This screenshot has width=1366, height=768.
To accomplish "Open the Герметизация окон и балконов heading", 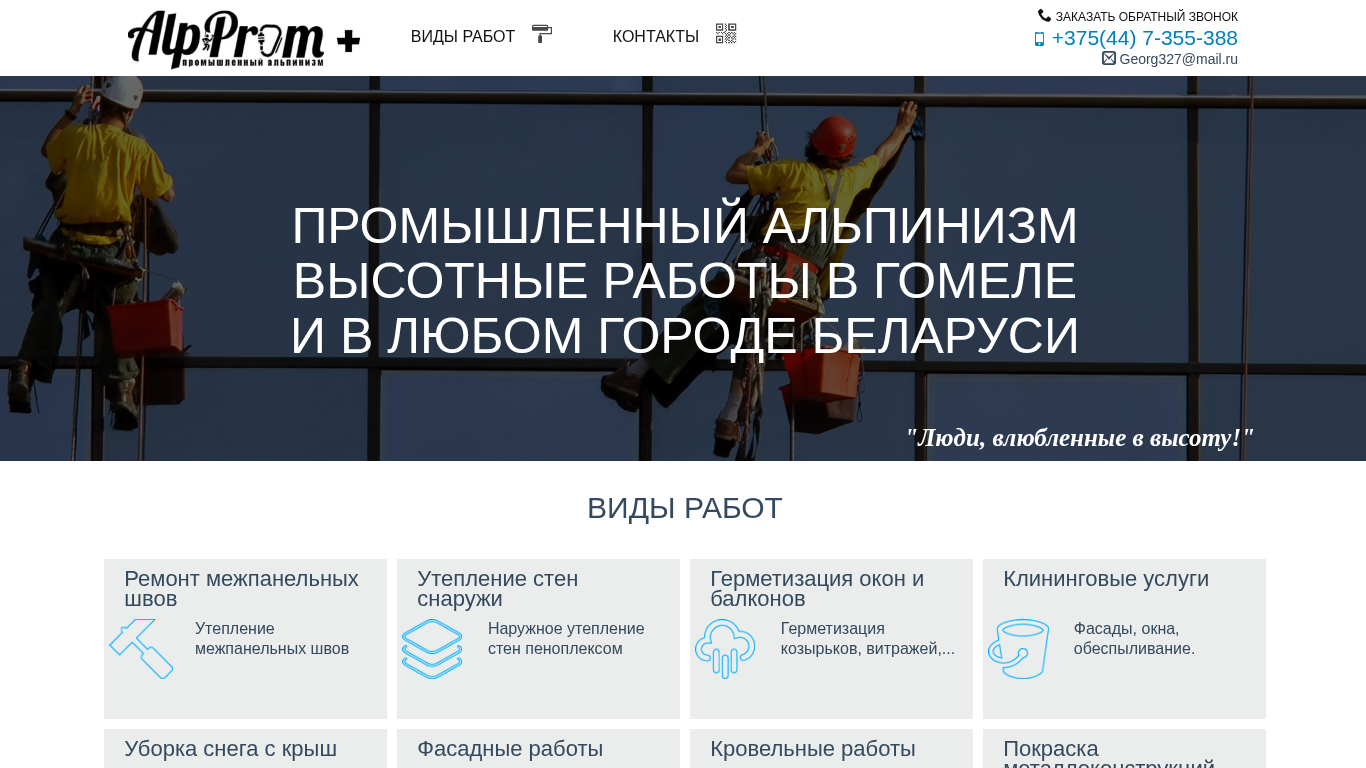I will [817, 589].
